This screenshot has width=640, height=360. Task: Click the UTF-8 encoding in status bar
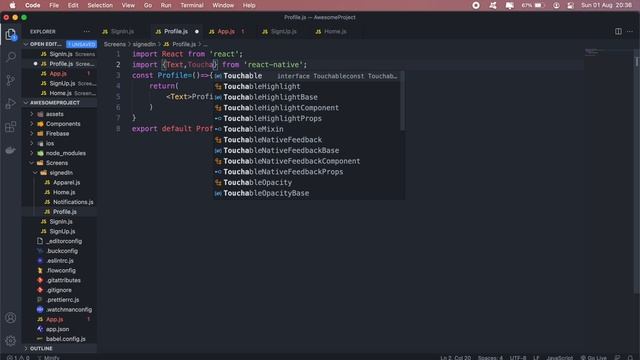tap(518, 358)
